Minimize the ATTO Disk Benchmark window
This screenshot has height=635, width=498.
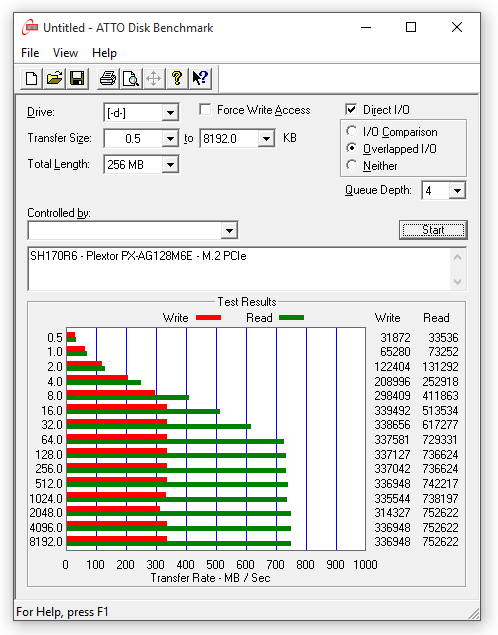366,28
